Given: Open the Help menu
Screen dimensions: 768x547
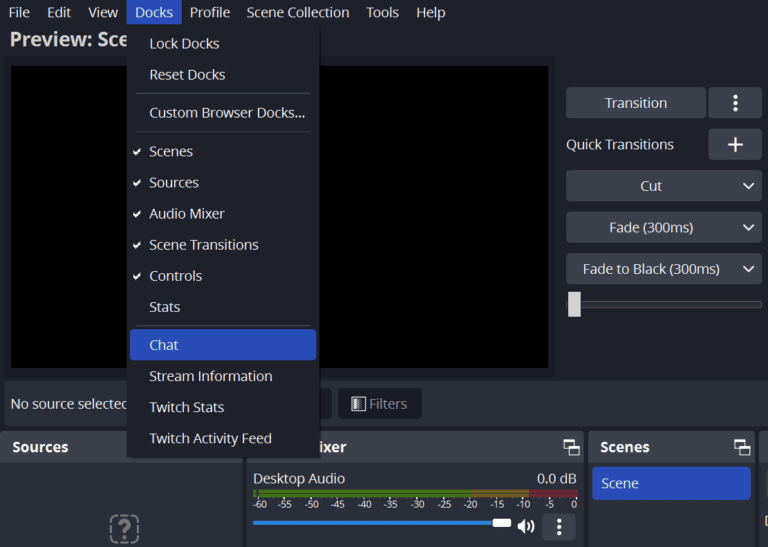Looking at the screenshot, I should [x=431, y=12].
